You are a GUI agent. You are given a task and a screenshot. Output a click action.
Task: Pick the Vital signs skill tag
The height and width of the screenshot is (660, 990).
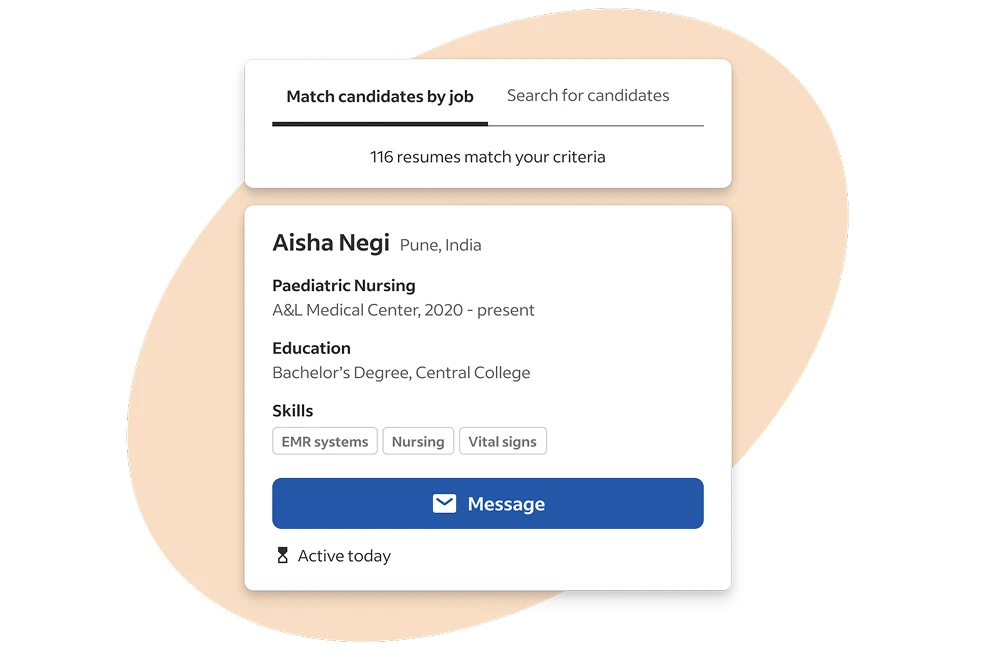coord(503,441)
